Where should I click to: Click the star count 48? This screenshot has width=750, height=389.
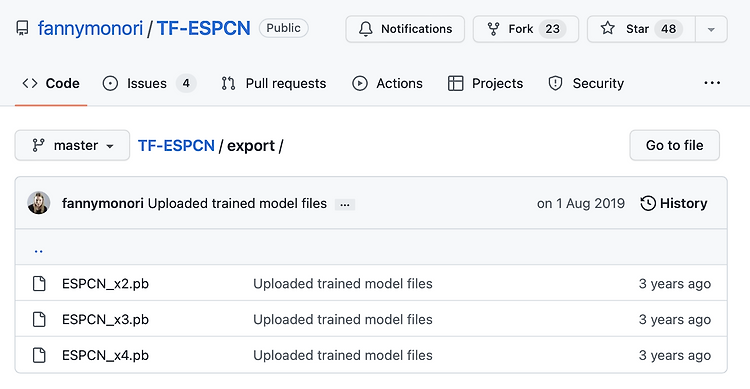click(668, 29)
